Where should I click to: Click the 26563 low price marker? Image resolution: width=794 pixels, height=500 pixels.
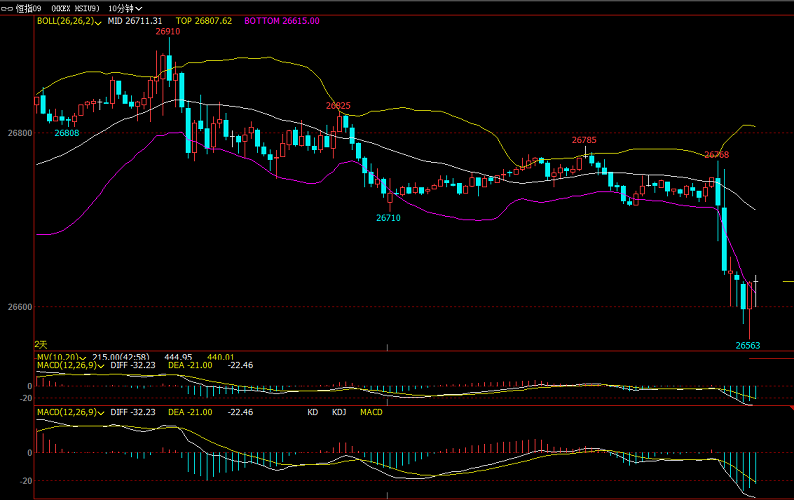click(747, 345)
